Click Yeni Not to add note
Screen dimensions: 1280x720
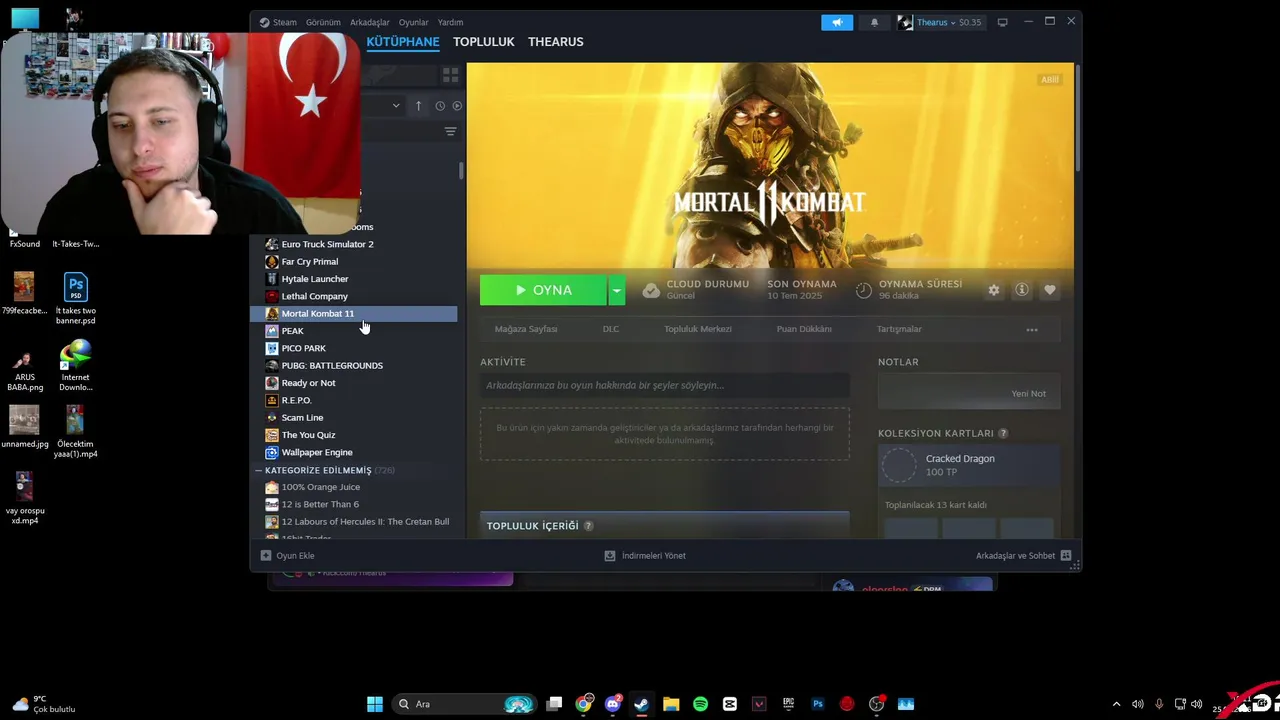(1028, 394)
